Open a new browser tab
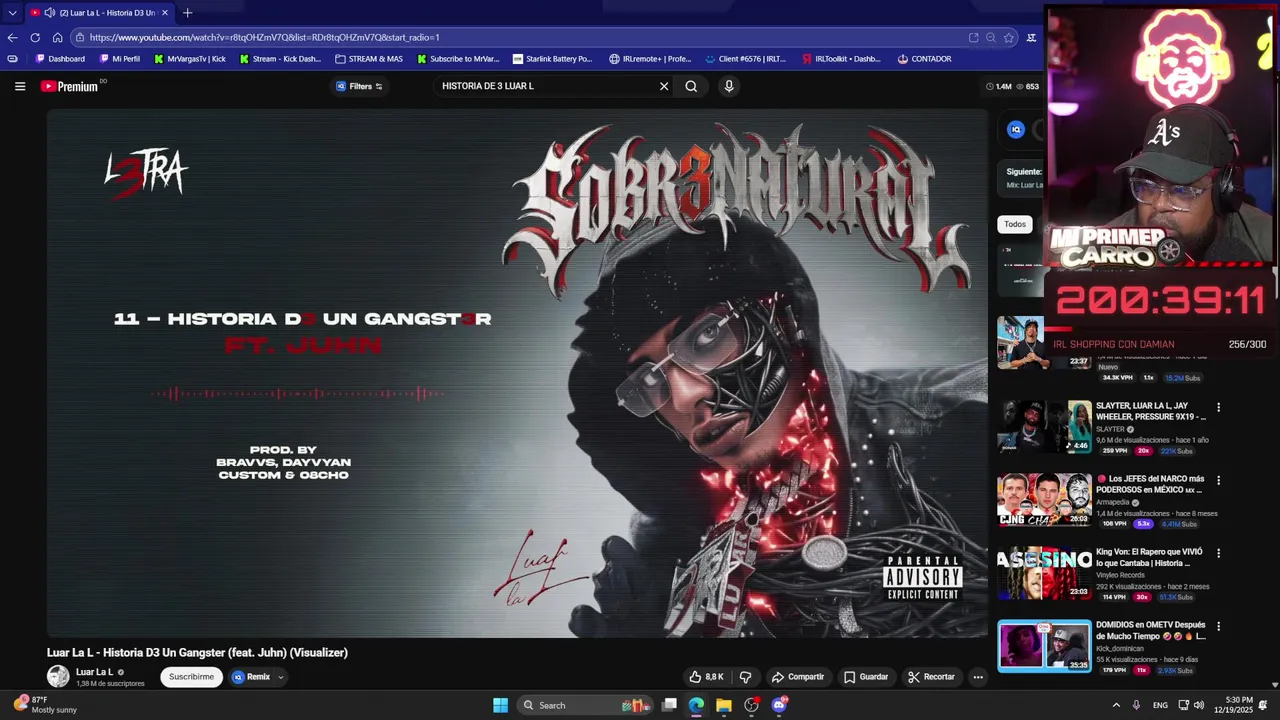The image size is (1280, 720). point(187,13)
